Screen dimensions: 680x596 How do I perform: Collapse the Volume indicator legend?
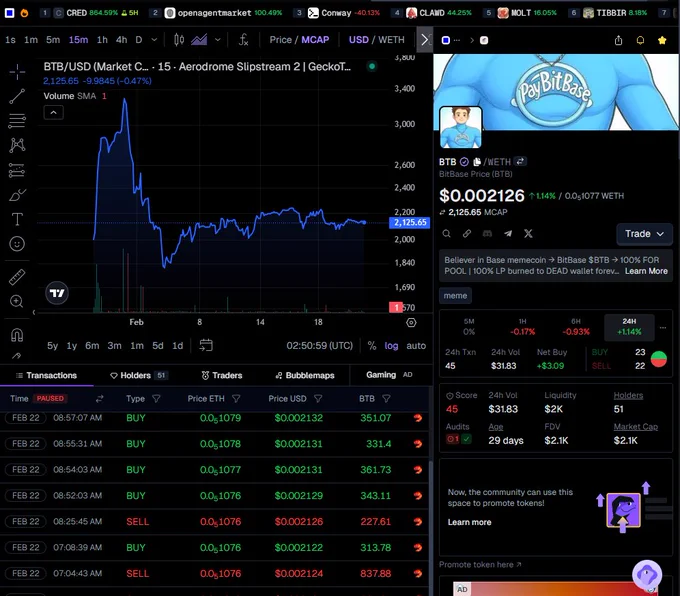click(53, 113)
